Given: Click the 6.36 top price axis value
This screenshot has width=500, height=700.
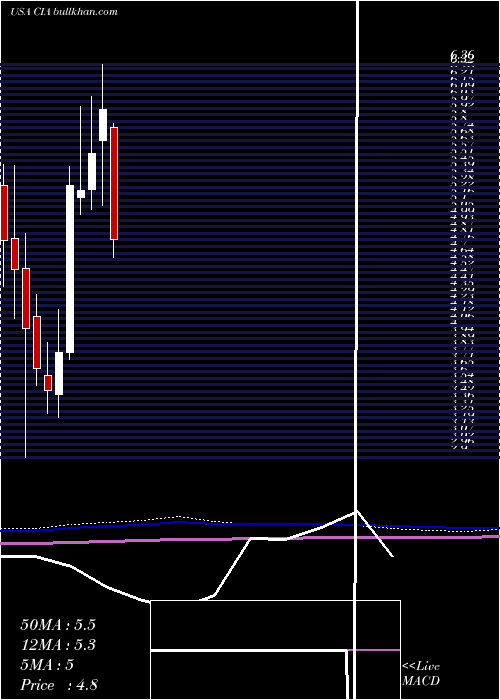Looking at the screenshot, I should tap(462, 55).
